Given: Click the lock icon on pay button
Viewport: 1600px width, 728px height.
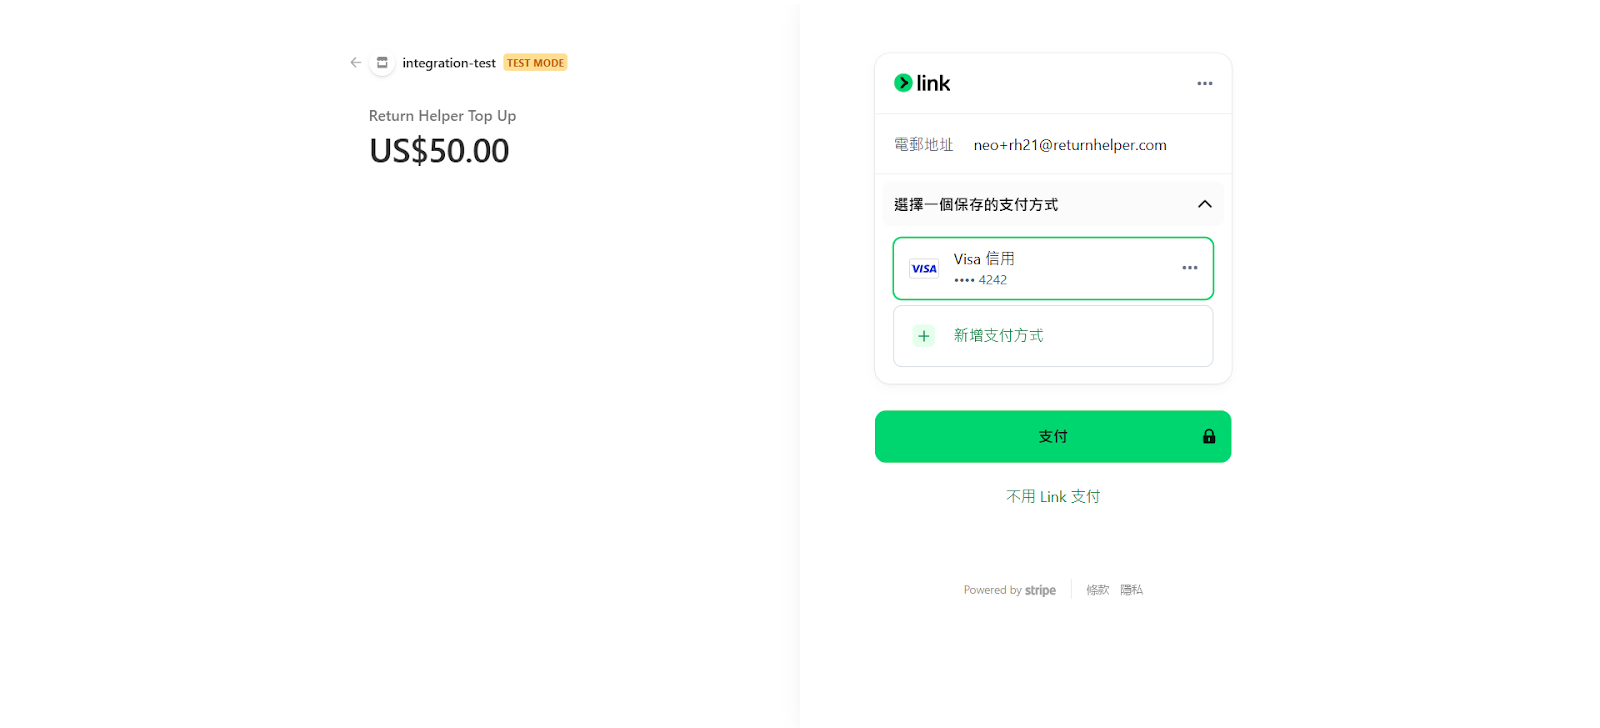Looking at the screenshot, I should (1209, 437).
